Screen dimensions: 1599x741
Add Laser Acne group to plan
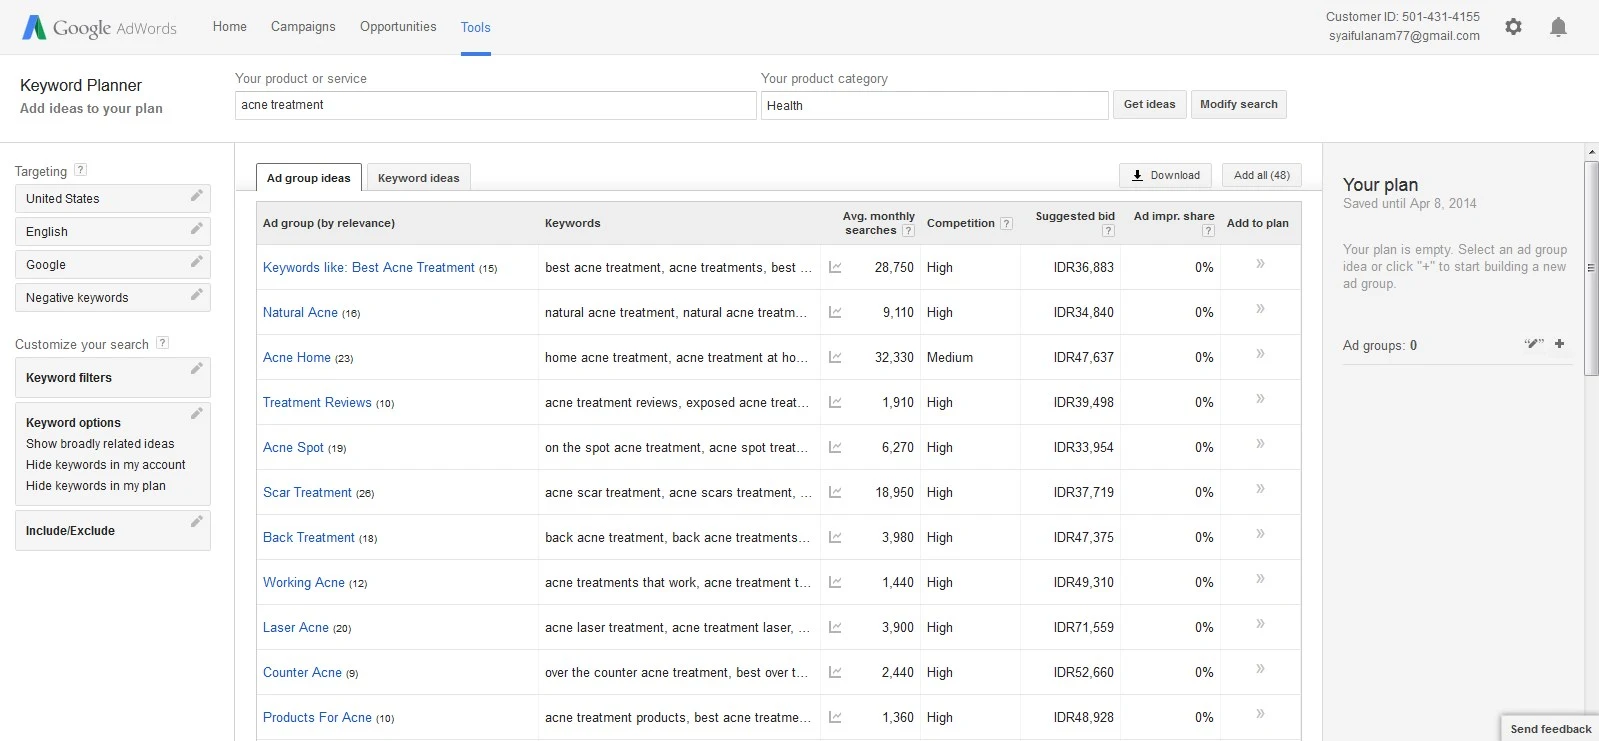tap(1260, 624)
